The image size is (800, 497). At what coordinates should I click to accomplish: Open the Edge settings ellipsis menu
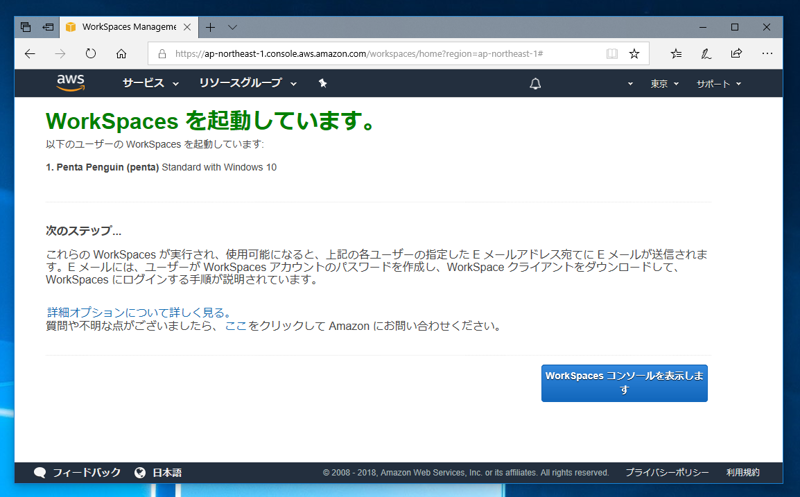[767, 53]
